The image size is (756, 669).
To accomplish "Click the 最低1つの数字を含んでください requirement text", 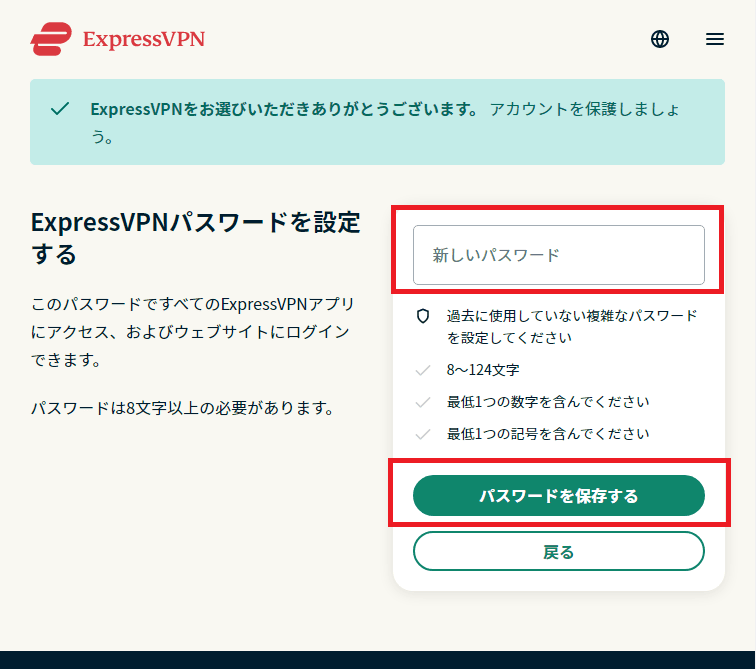I will coord(548,402).
